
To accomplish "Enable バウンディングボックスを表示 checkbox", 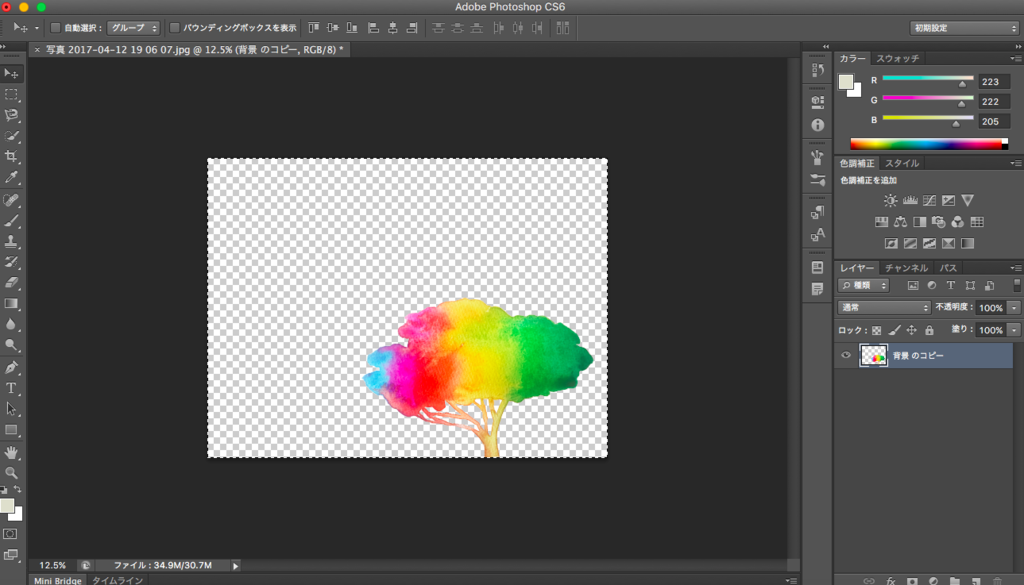I will pos(174,27).
